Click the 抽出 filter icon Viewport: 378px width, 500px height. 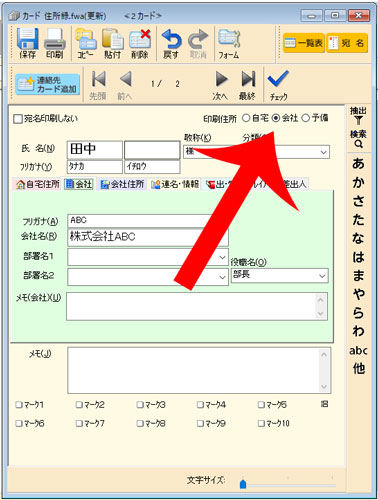coord(358,115)
